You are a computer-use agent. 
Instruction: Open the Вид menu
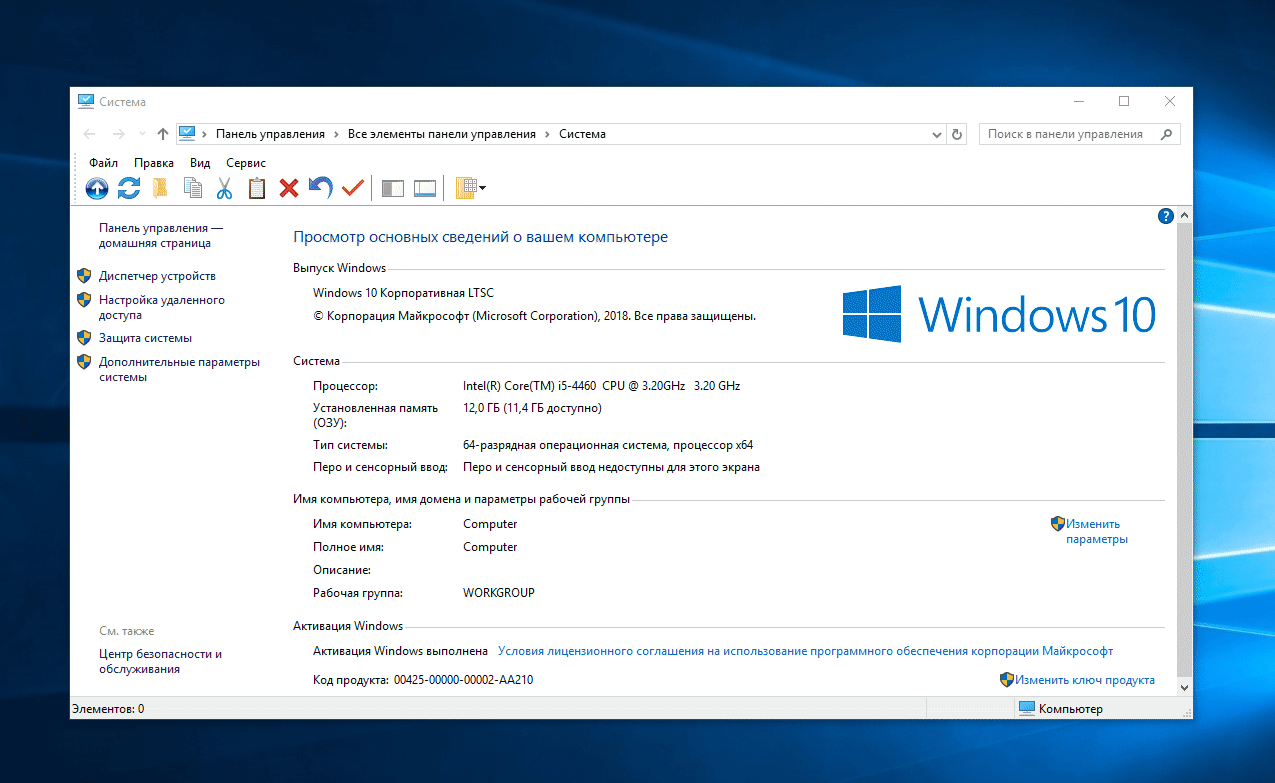click(200, 163)
